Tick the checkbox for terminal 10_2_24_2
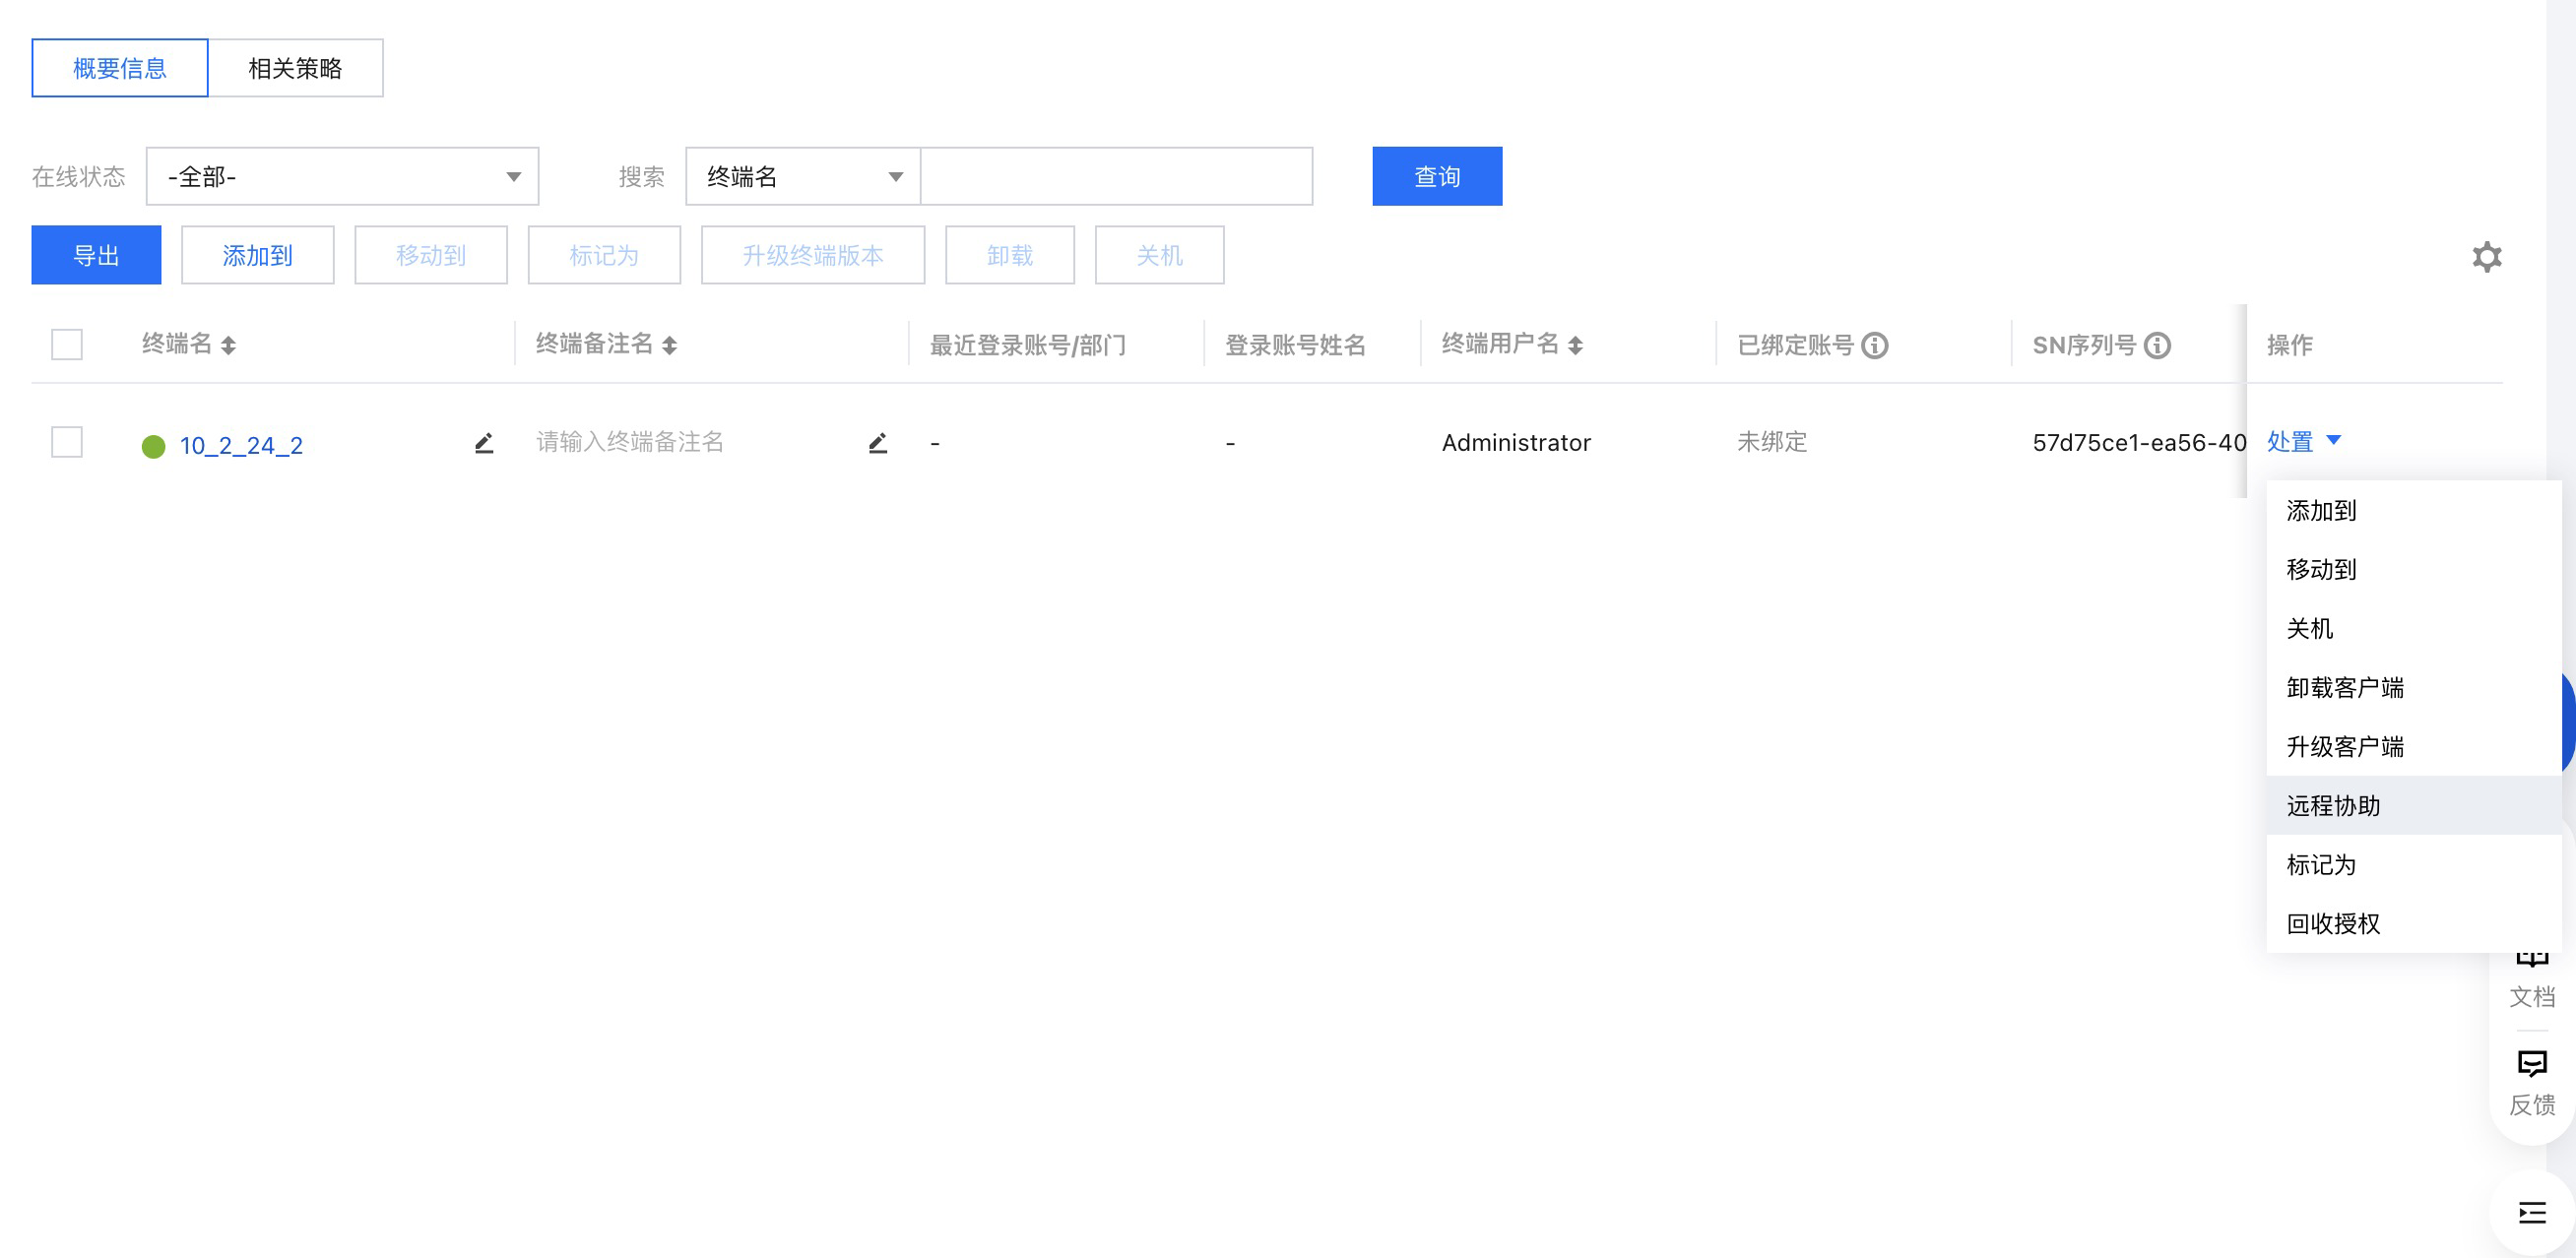Viewport: 2576px width, 1258px height. 67,442
